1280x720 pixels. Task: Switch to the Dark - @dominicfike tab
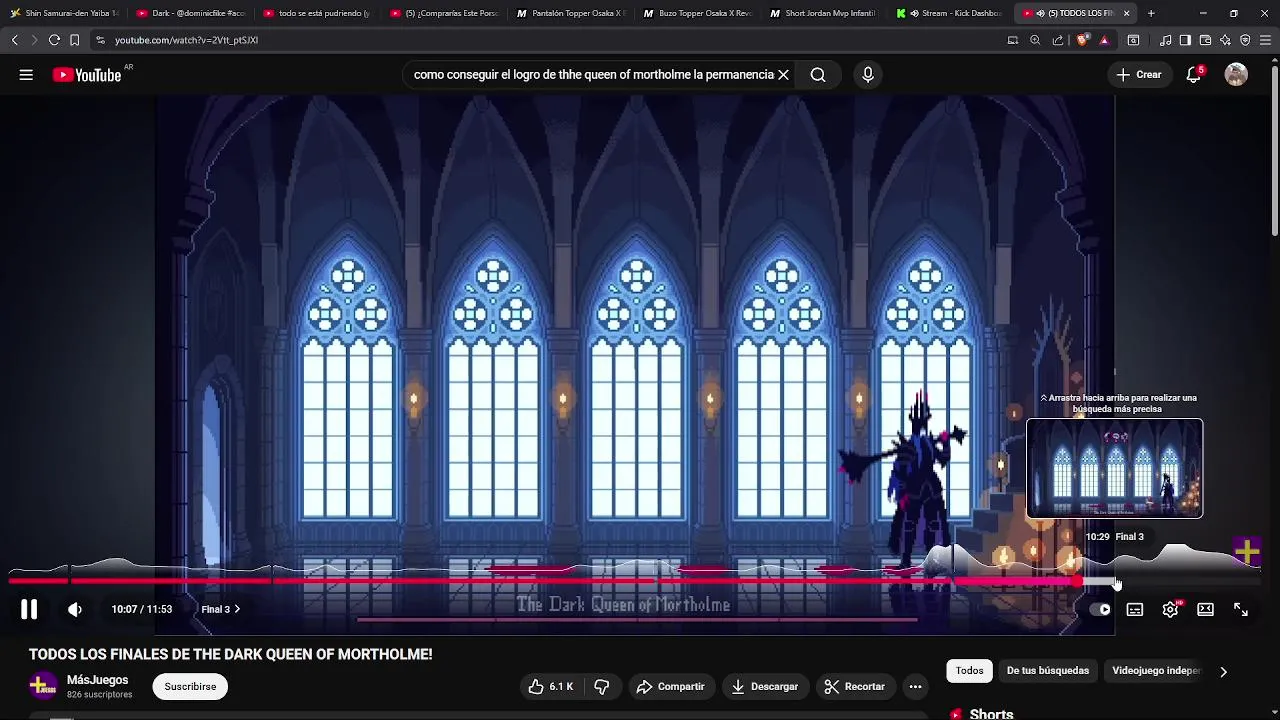click(191, 13)
